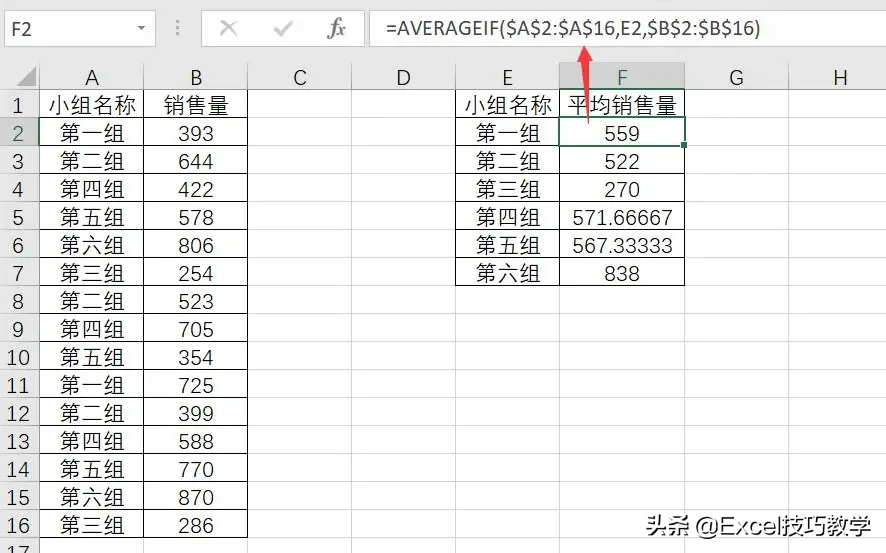Select cell A11 '第一组'
Screen dimensions: 886x553
(x=92, y=385)
